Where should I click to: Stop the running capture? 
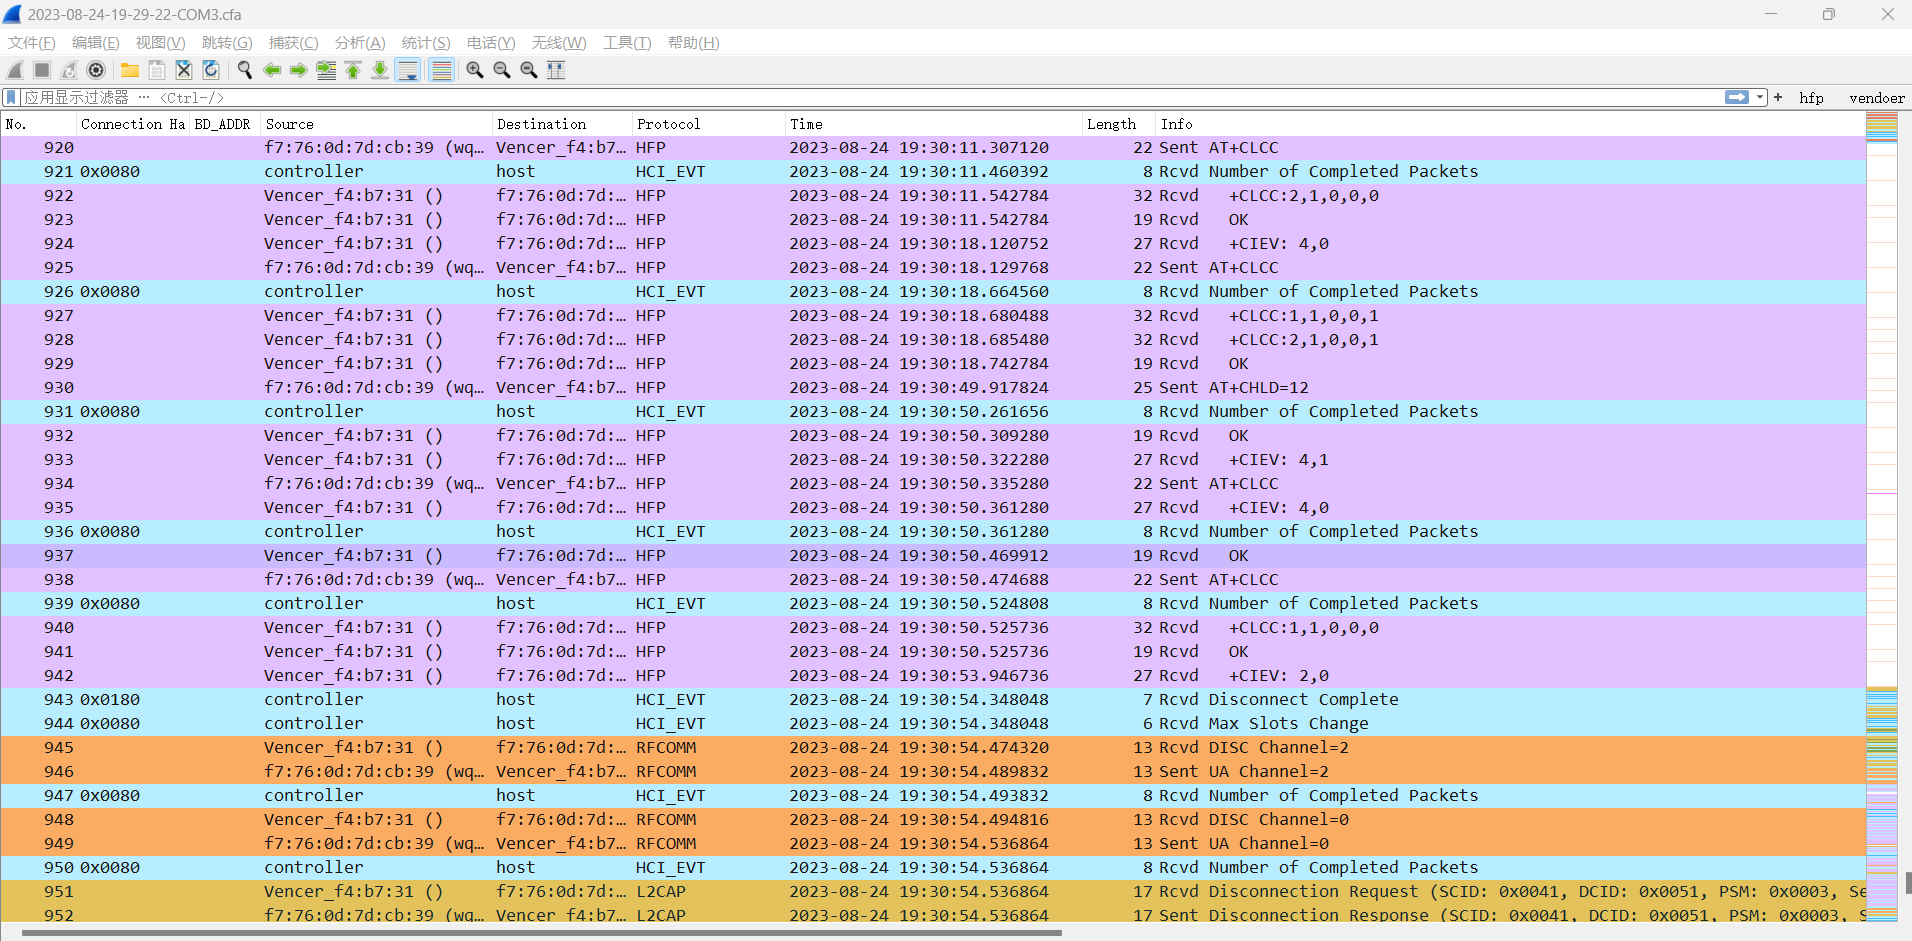pos(42,70)
